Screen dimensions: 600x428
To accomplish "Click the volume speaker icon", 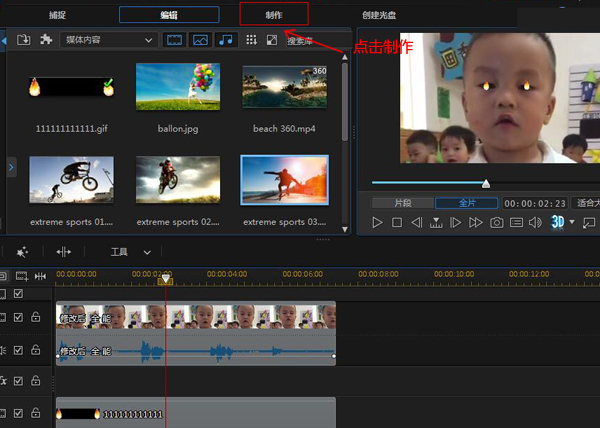I will click(535, 223).
